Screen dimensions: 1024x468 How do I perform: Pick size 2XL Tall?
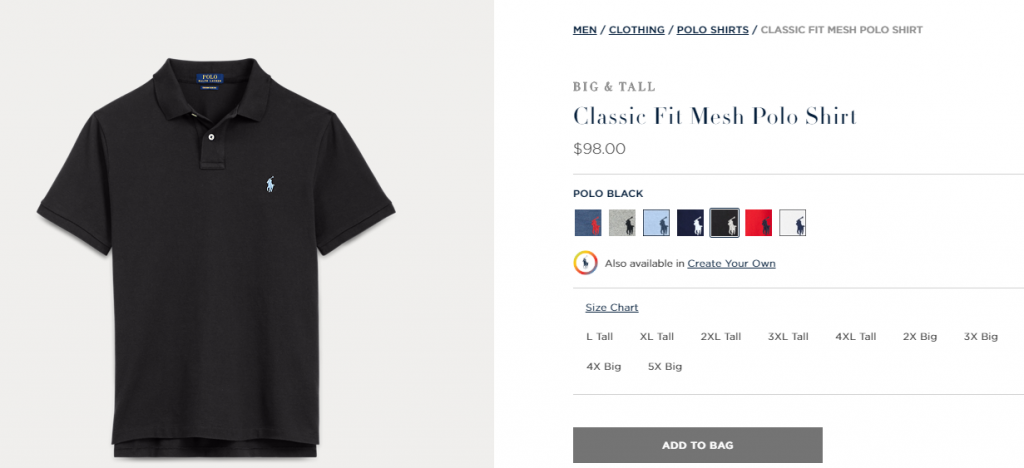pos(720,337)
